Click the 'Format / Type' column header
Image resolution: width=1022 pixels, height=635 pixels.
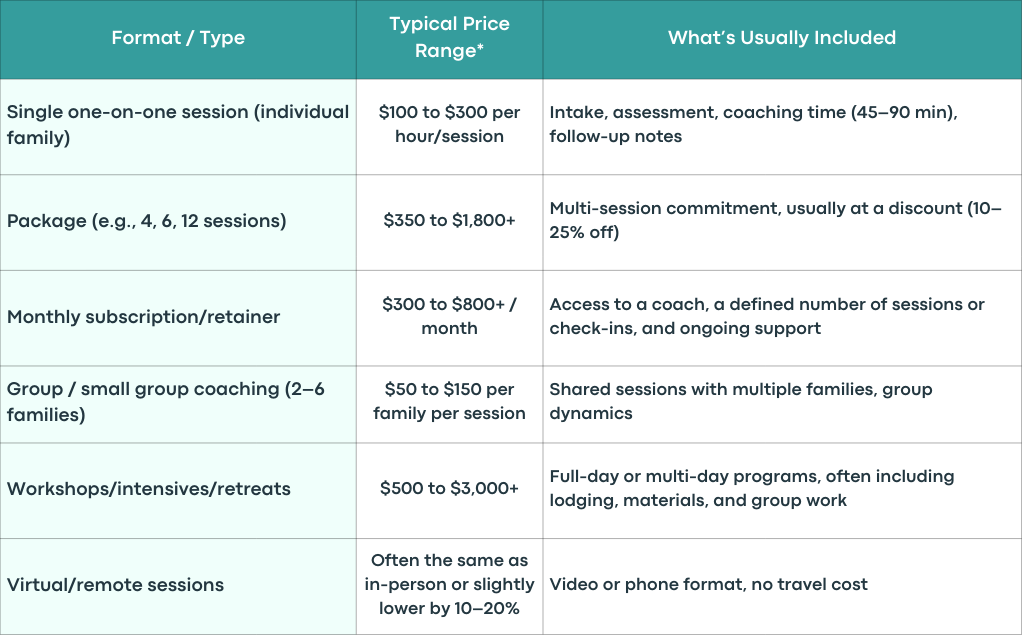coord(178,39)
